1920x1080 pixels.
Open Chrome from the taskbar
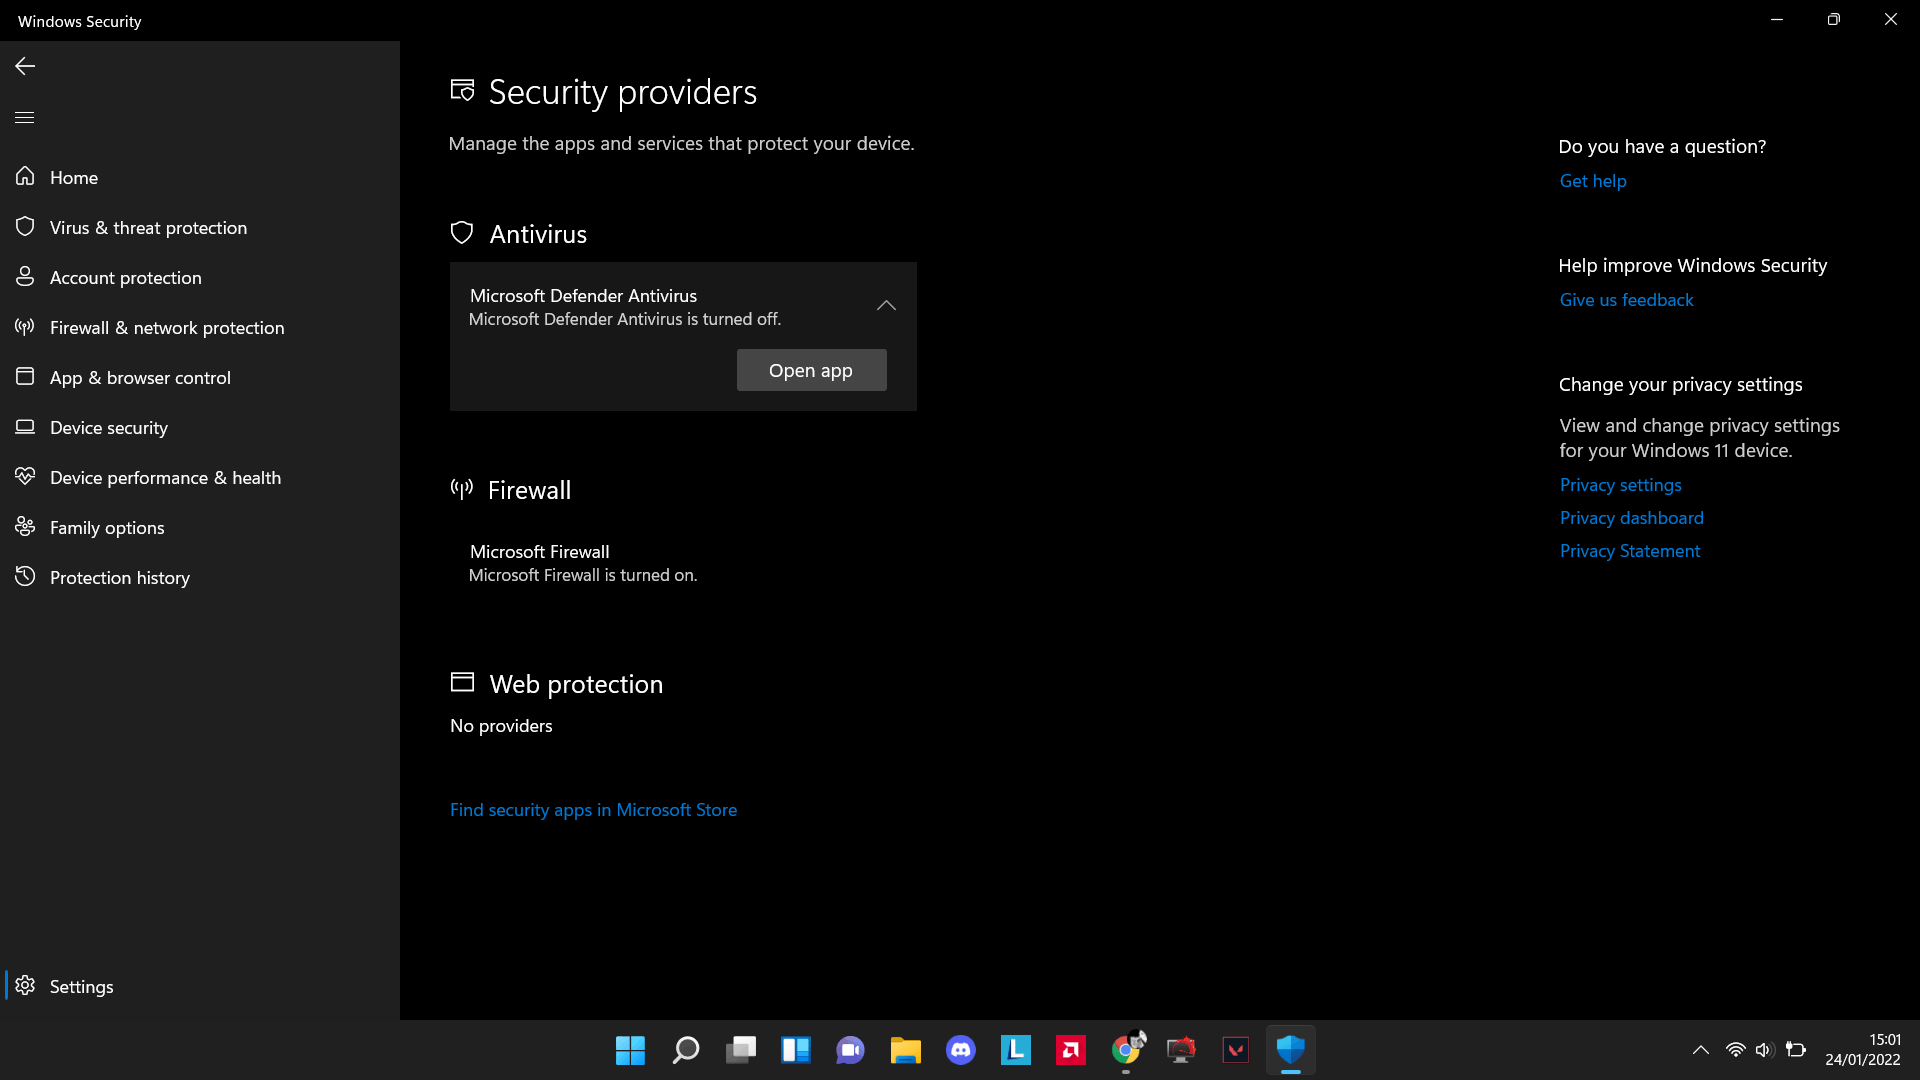pyautogui.click(x=1126, y=1050)
